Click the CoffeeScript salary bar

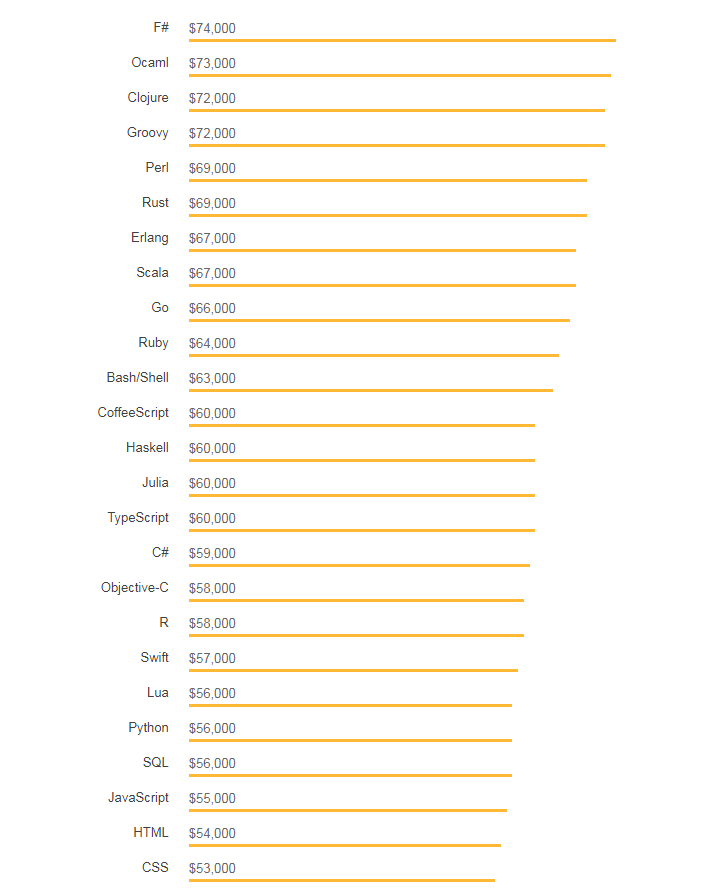[361, 425]
